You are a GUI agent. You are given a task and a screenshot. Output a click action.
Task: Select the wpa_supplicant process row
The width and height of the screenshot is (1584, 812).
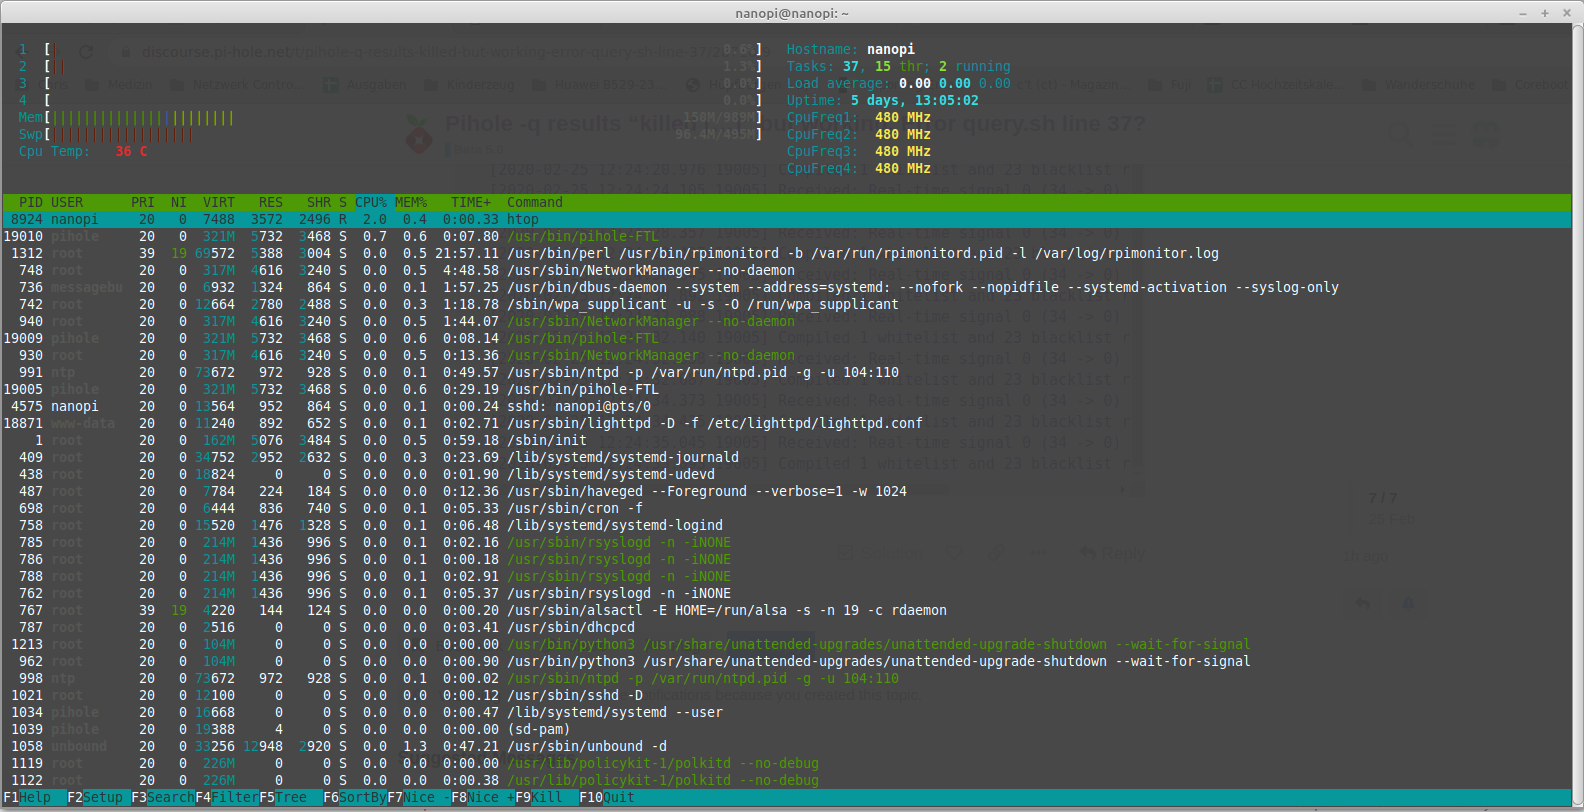coord(787,304)
